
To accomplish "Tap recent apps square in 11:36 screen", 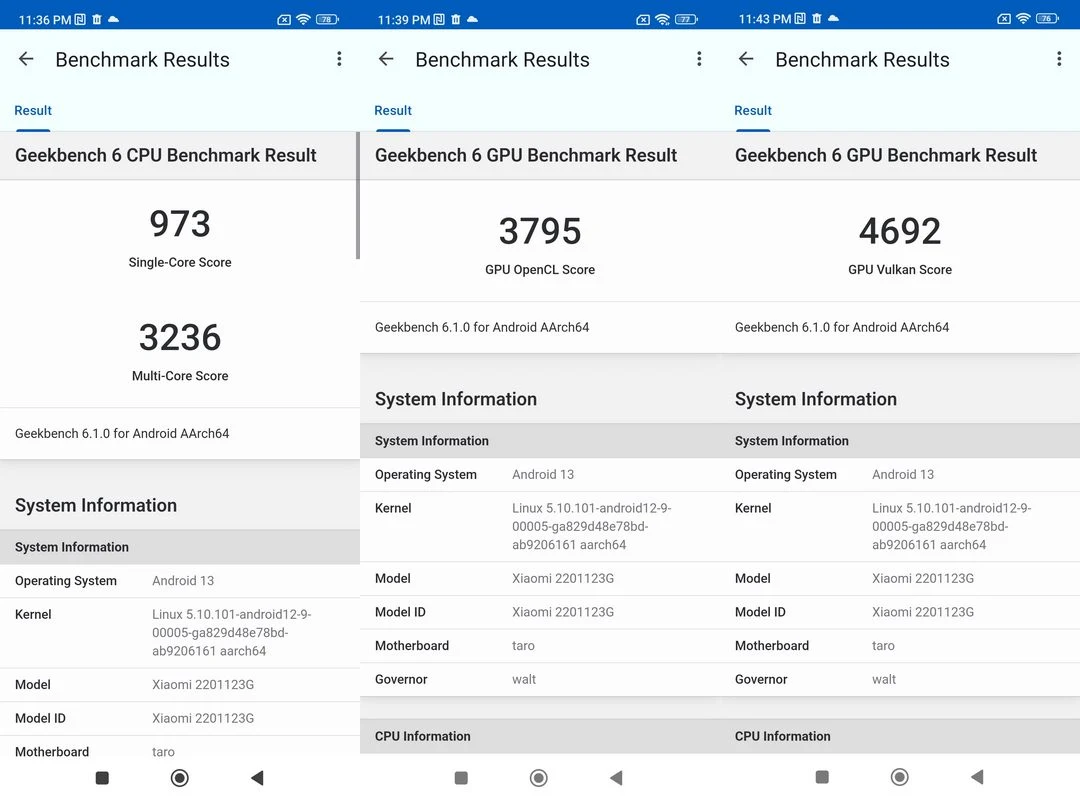I will pyautogui.click(x=102, y=778).
